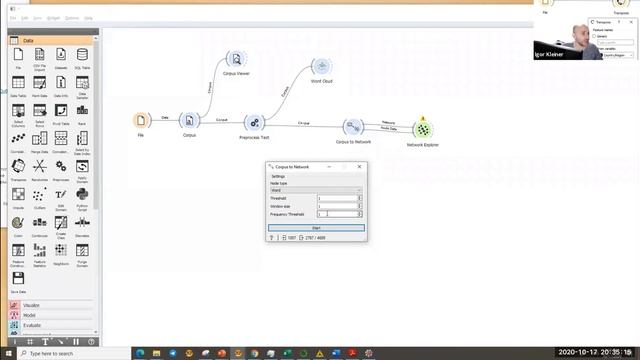Add the Transpose widget
The width and height of the screenshot is (640, 360).
pyautogui.click(x=18, y=170)
